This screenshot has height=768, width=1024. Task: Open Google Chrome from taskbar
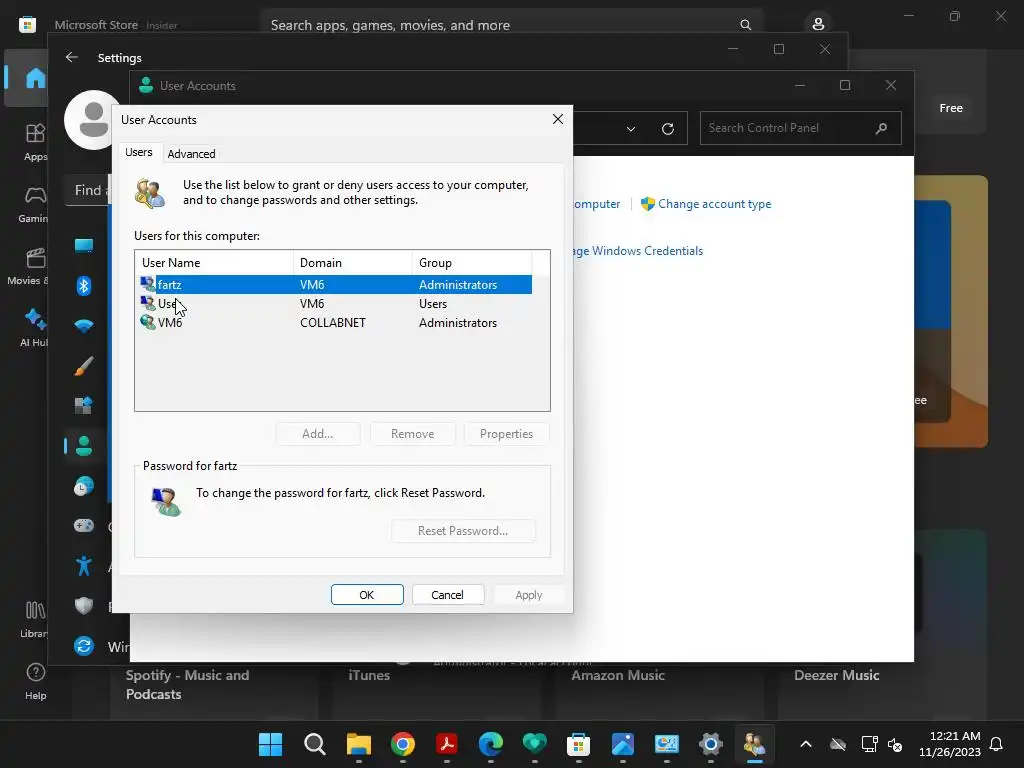(403, 744)
